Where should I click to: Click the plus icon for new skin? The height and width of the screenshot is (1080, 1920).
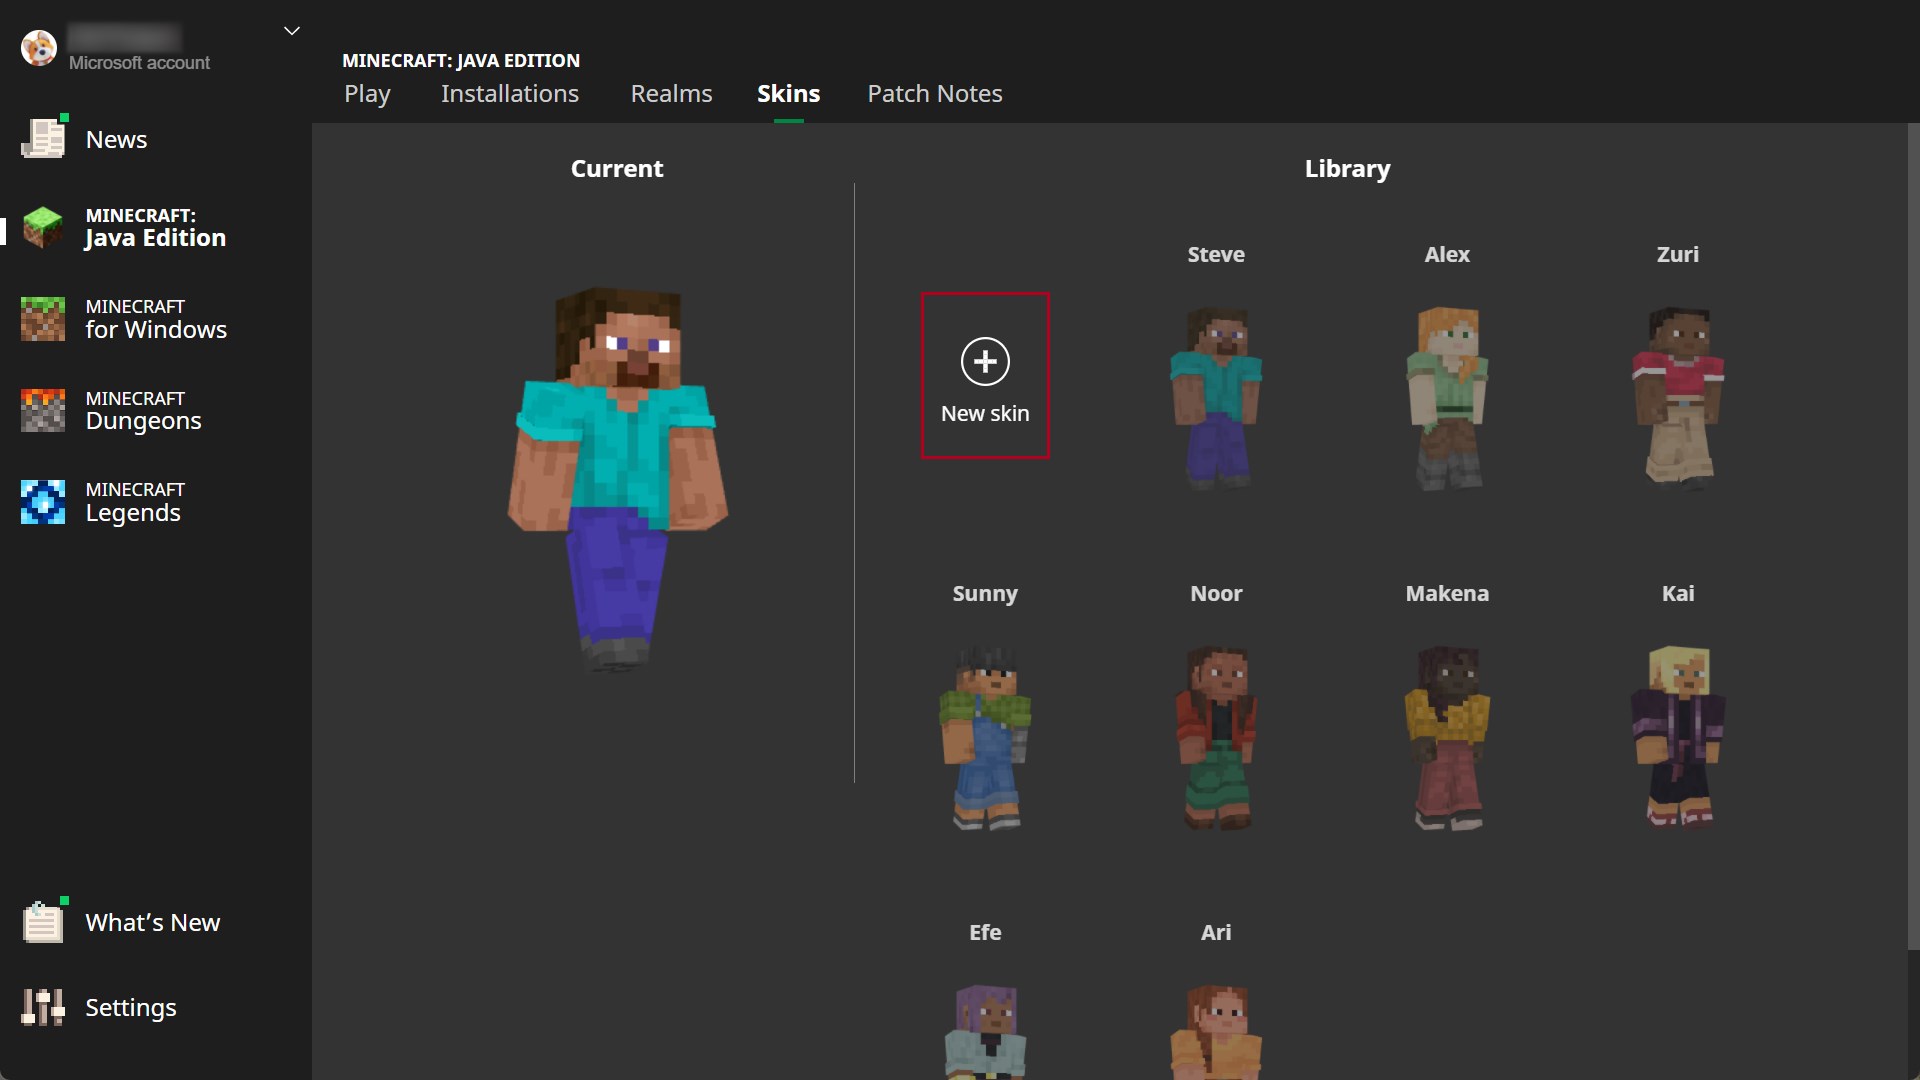(x=985, y=361)
